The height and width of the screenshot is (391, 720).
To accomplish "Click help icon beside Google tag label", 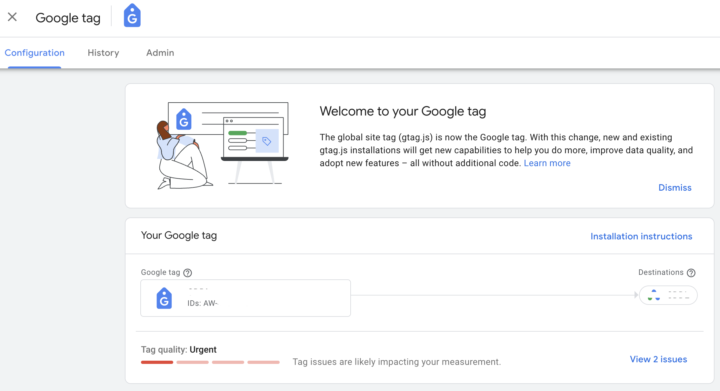I will (x=187, y=273).
